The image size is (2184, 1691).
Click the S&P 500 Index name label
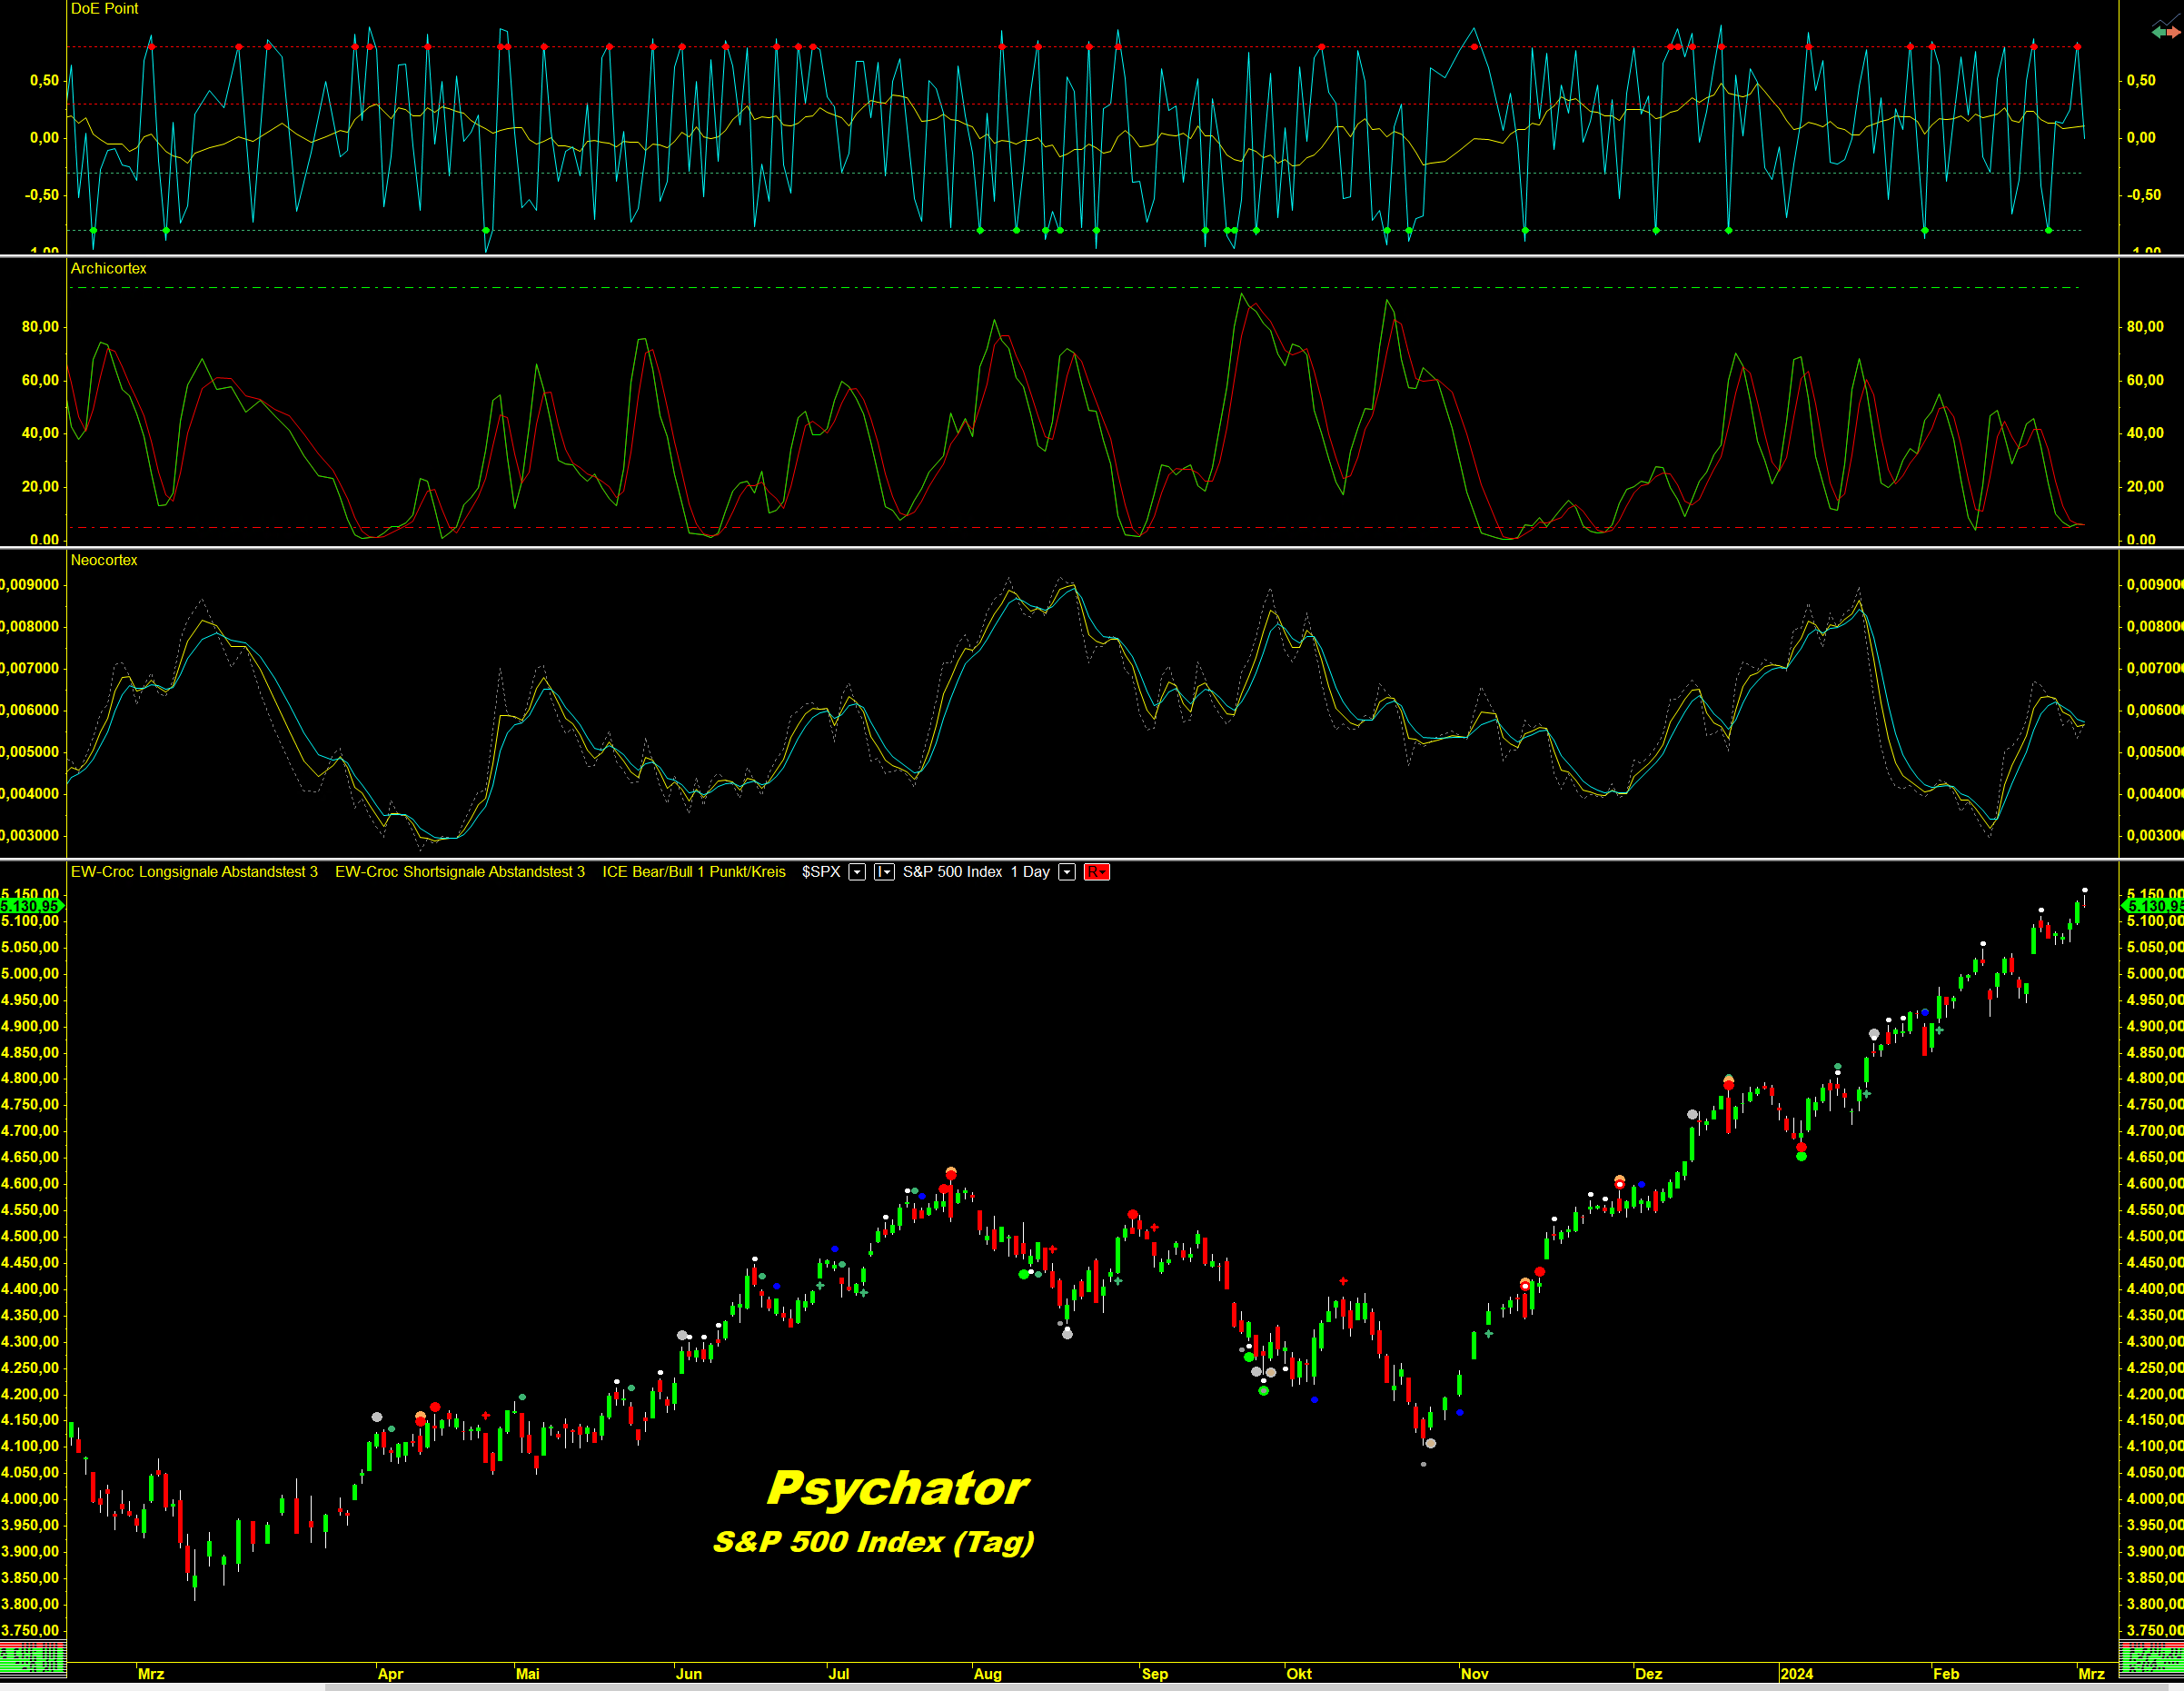click(952, 872)
